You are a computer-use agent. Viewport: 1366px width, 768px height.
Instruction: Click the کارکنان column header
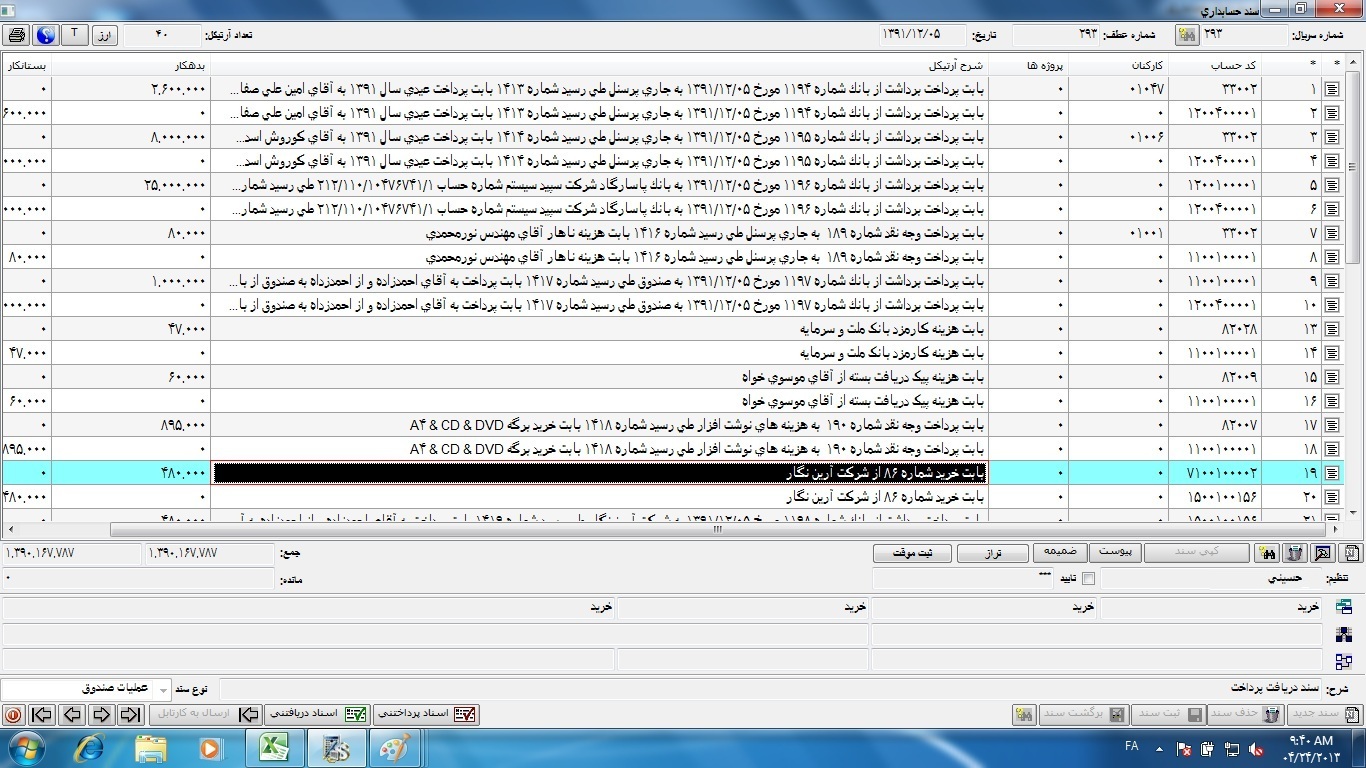point(1116,65)
